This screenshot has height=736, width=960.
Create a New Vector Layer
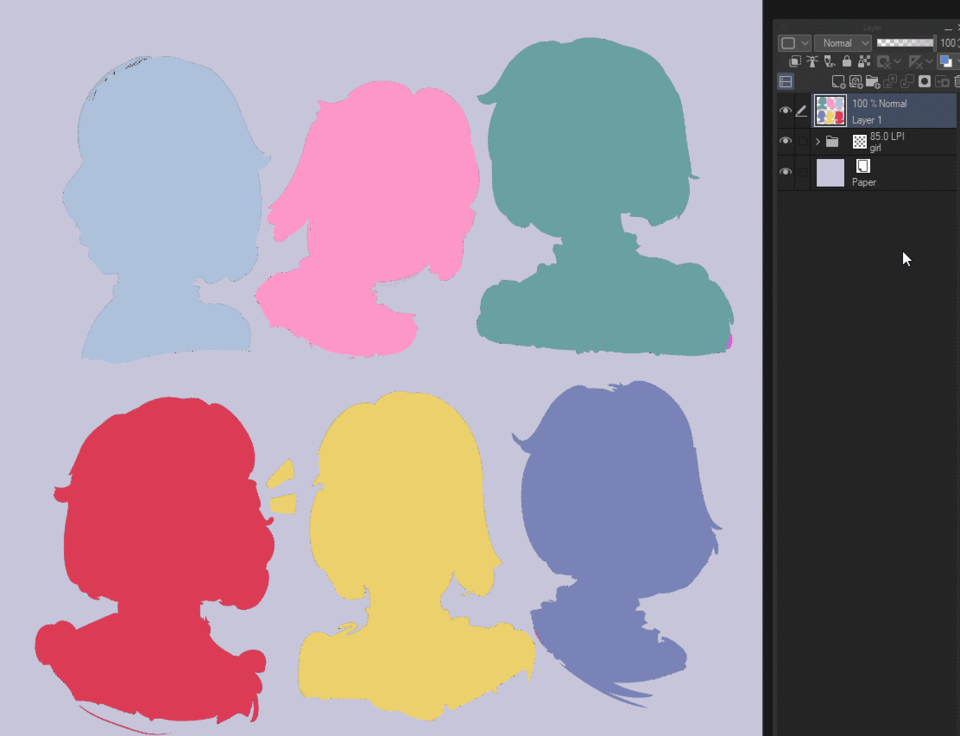click(x=855, y=81)
